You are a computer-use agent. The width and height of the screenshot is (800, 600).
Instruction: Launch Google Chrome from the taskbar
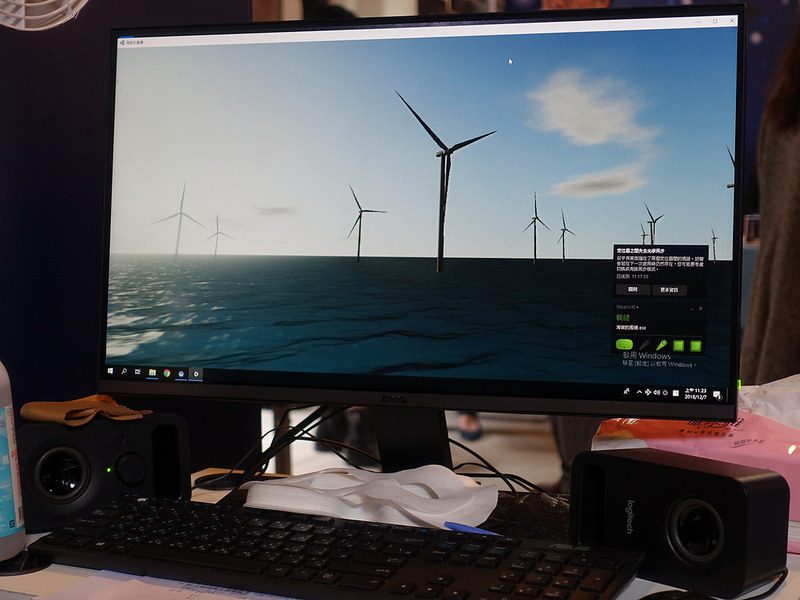[167, 373]
